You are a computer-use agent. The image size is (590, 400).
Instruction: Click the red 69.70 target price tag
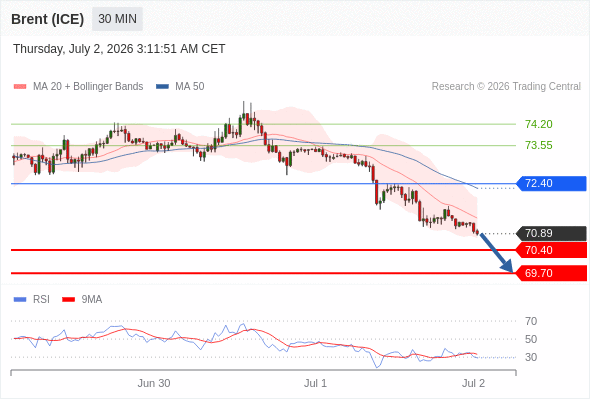[551, 273]
